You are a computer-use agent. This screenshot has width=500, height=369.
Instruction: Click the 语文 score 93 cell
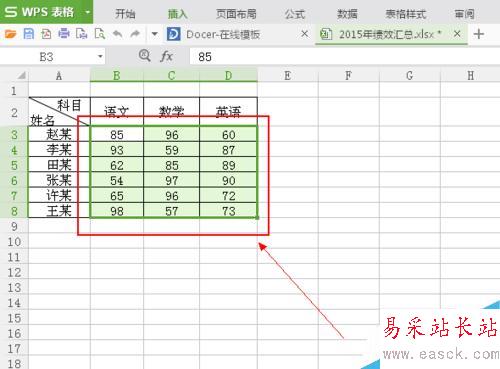(117, 150)
